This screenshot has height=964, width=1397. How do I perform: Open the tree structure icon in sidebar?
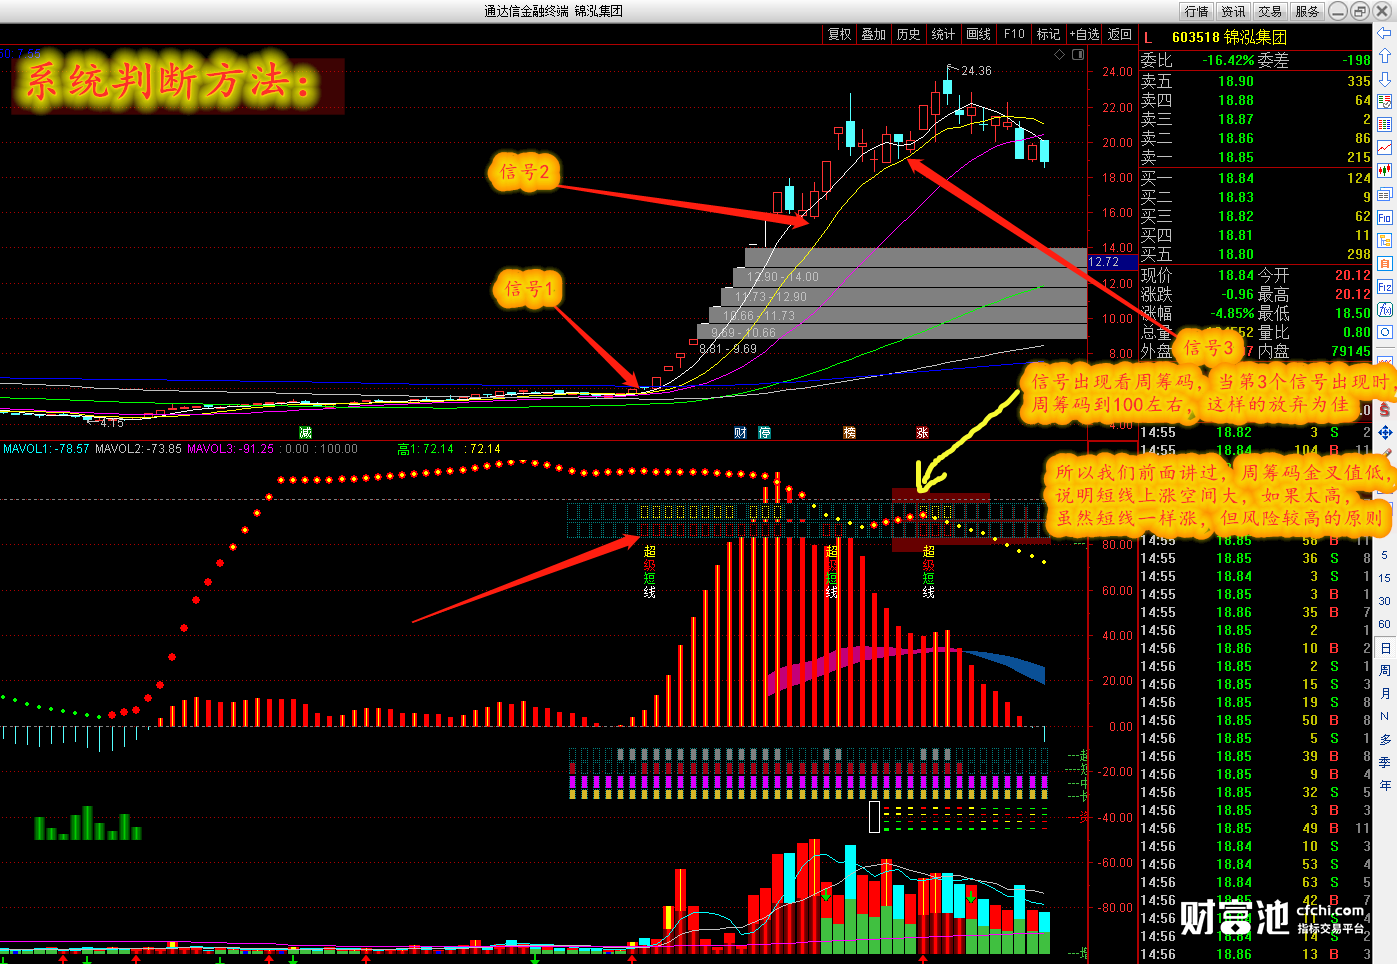tap(1385, 240)
